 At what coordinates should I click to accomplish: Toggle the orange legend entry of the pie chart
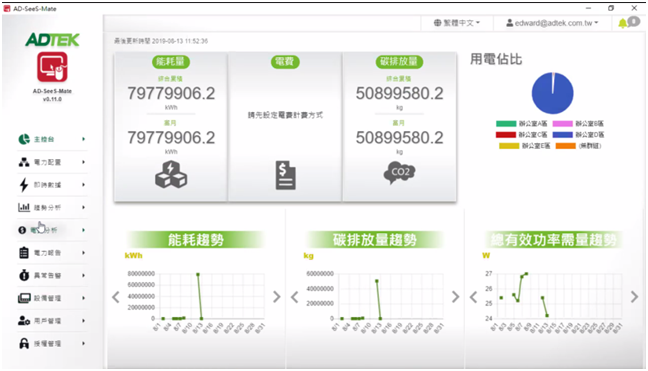tap(578, 146)
